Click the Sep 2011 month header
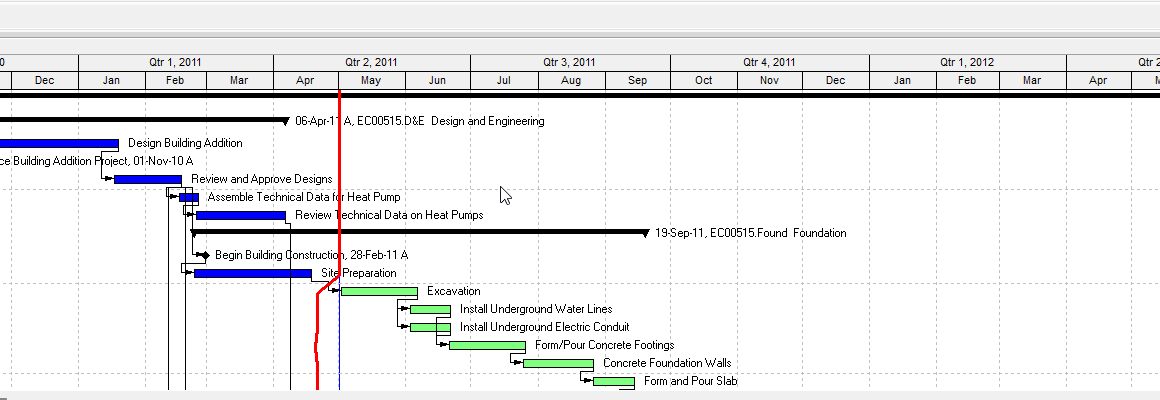Viewport: 1160px width, 400px height. (x=637, y=81)
